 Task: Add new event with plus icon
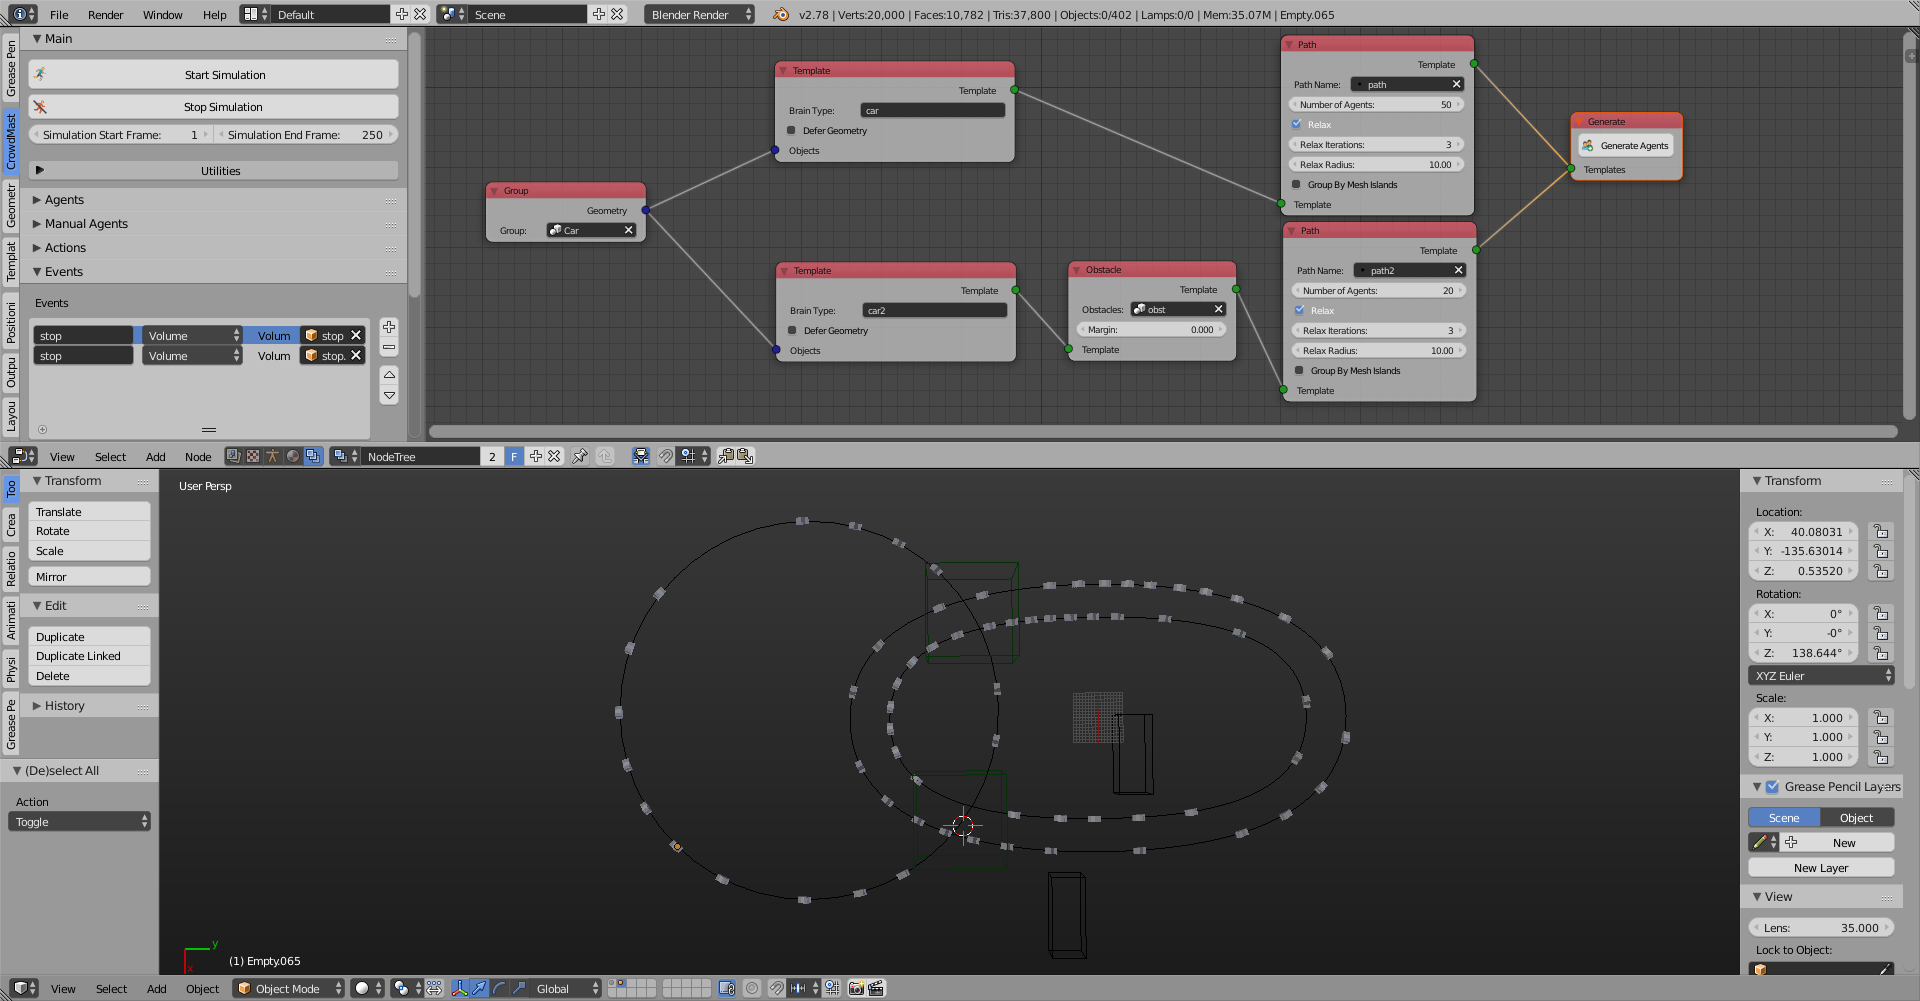(389, 327)
